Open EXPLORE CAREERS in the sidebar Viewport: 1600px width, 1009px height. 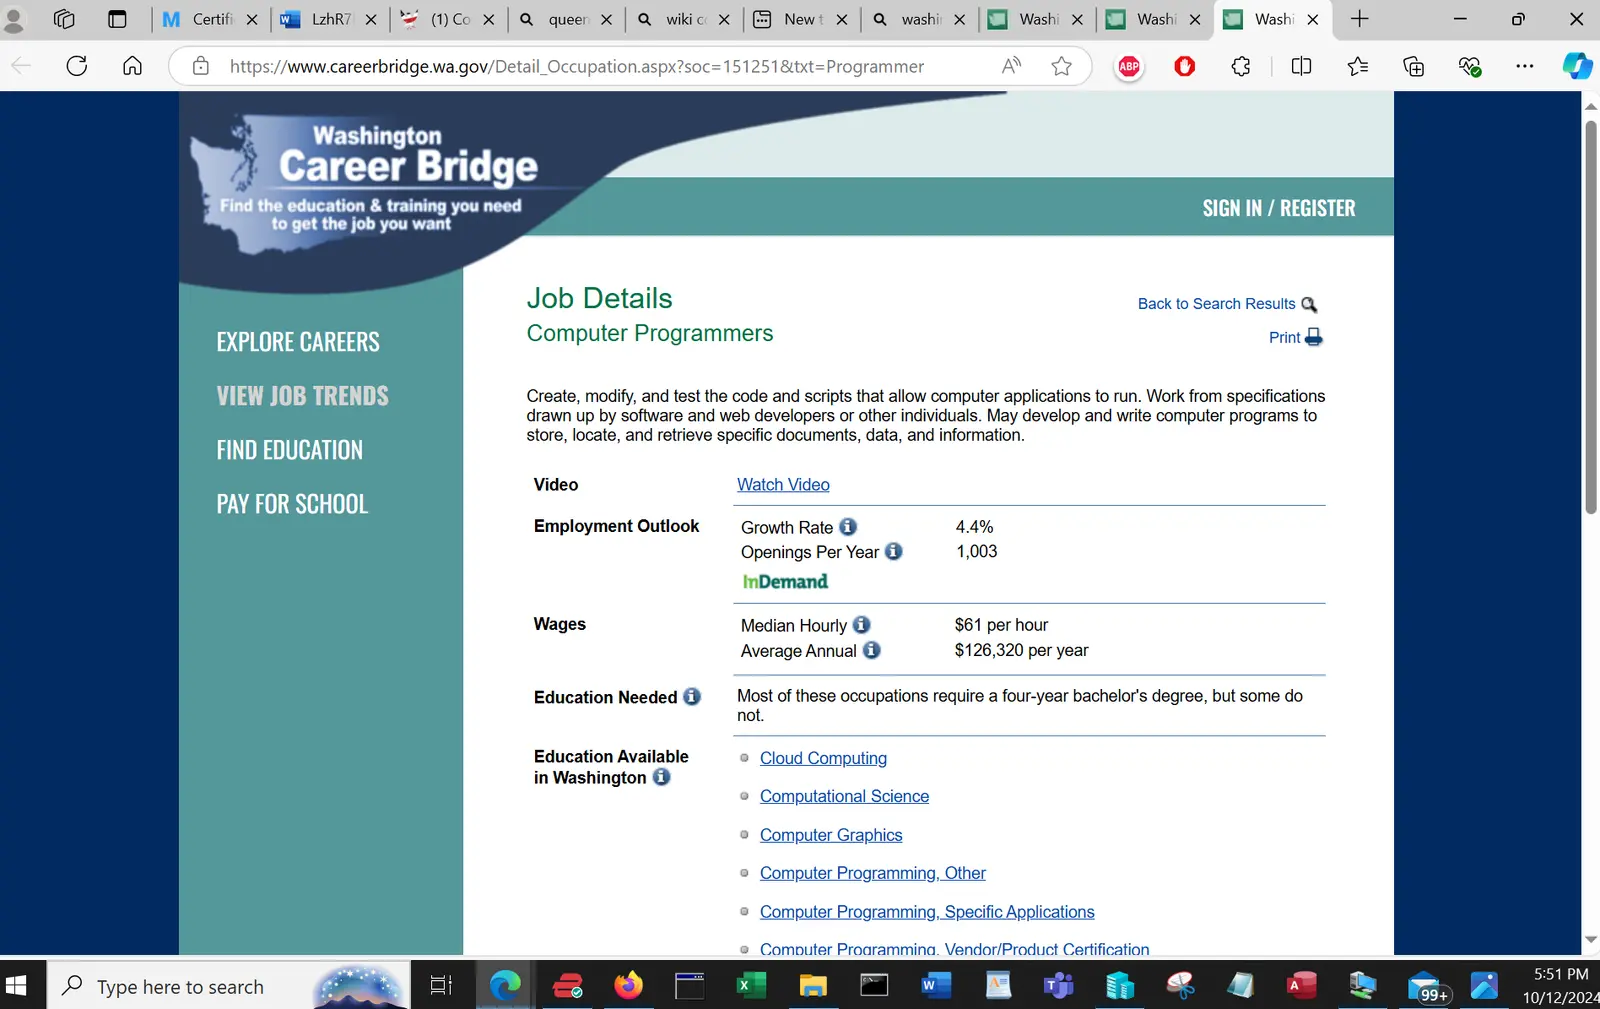[x=298, y=342]
